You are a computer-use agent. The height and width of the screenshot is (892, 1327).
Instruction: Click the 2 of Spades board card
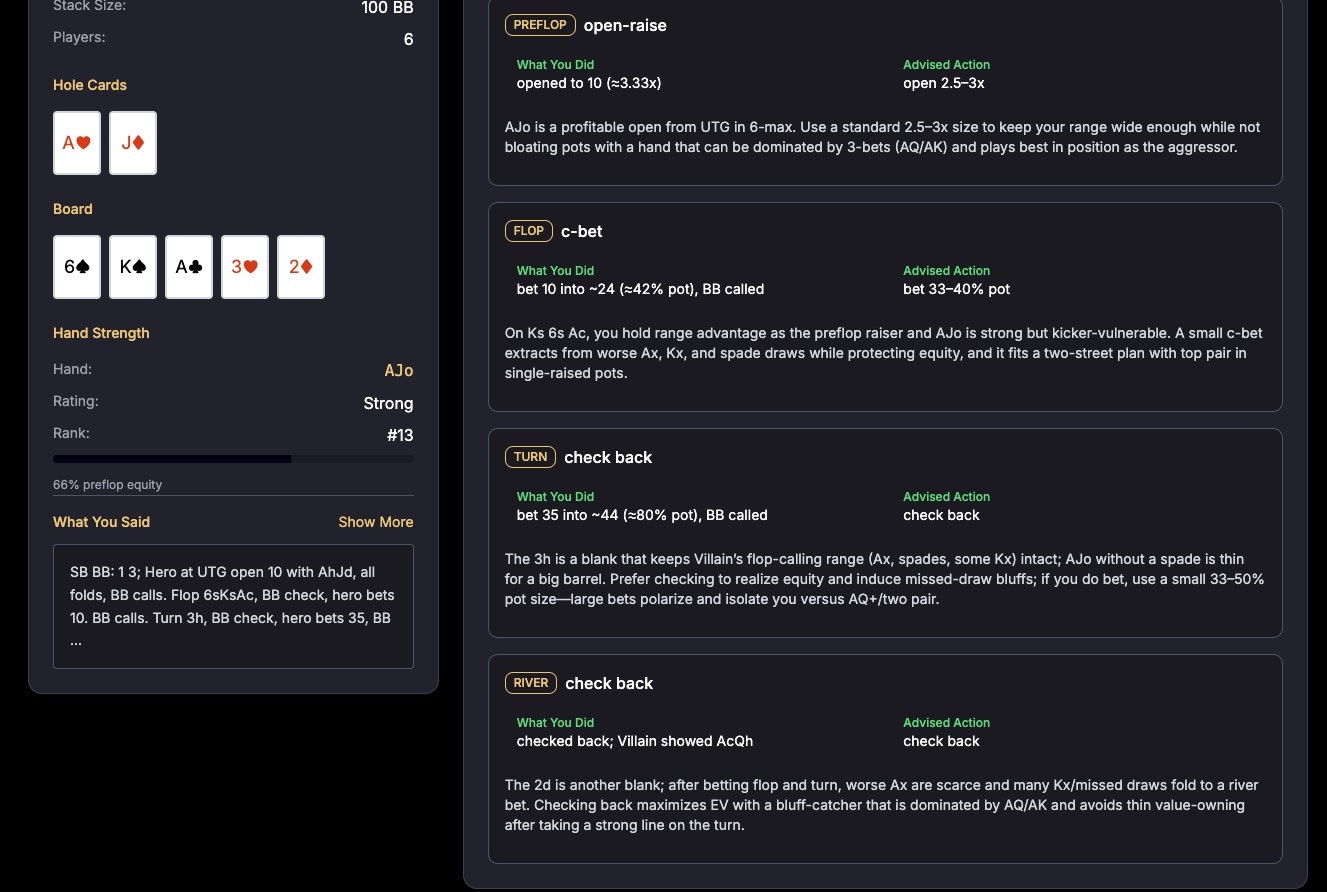pyautogui.click(x=300, y=266)
